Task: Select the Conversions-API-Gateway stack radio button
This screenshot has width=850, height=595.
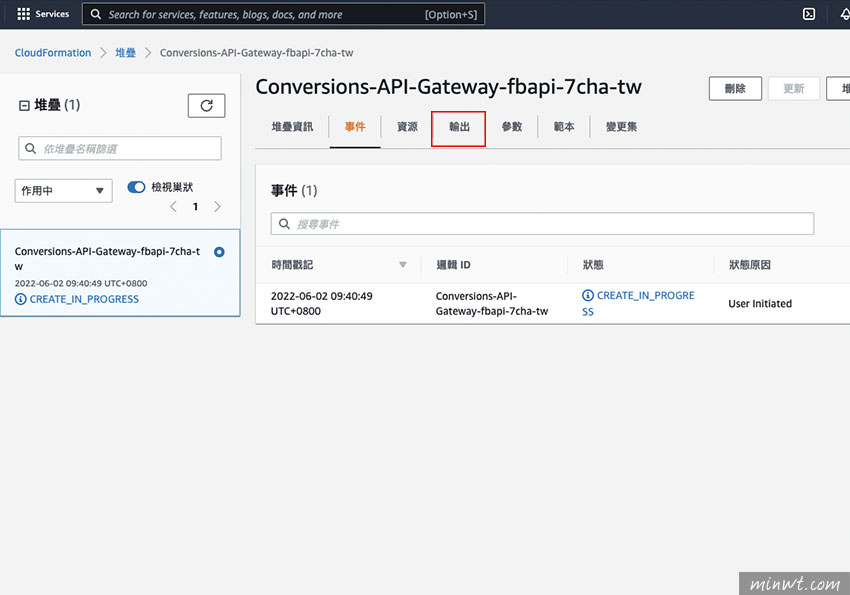Action: [219, 252]
